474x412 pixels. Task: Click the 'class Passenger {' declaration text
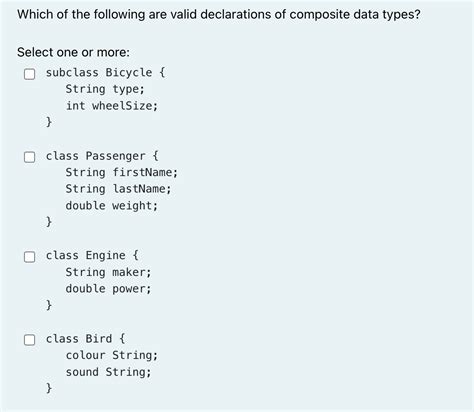point(102,156)
